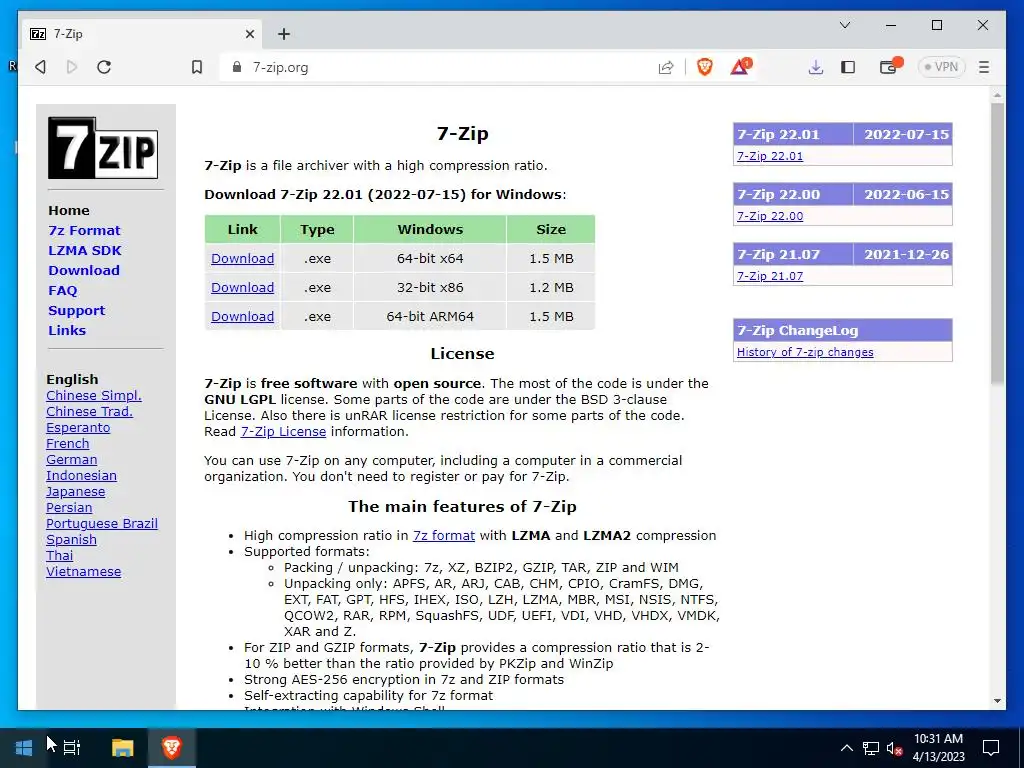The image size is (1024, 768).
Task: Open the Brave Wallet icon
Action: 890,66
